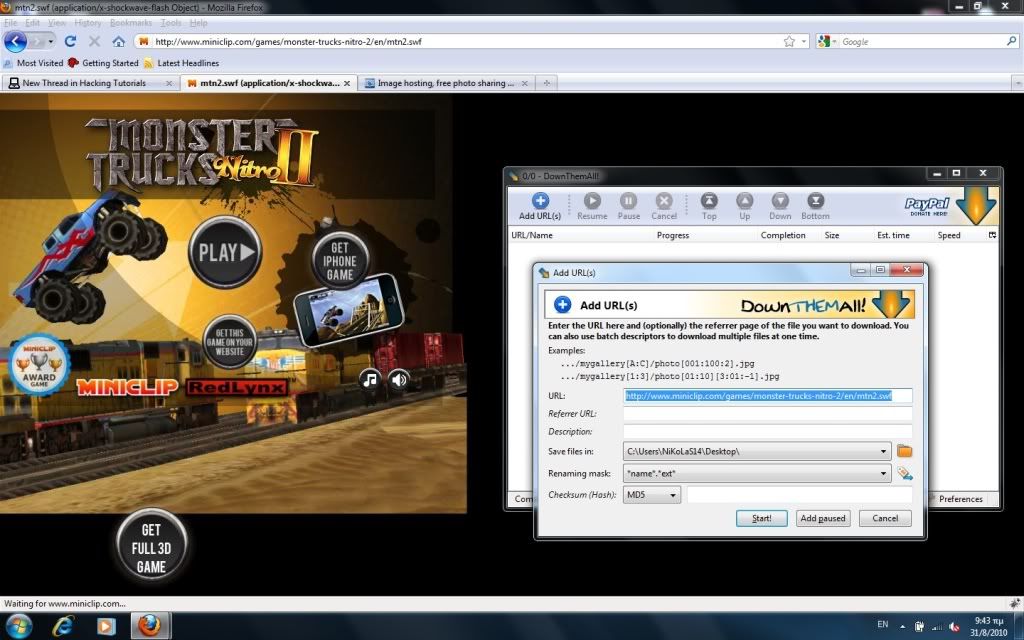1024x640 pixels.
Task: Go back with Firefox back arrow
Action: point(15,41)
